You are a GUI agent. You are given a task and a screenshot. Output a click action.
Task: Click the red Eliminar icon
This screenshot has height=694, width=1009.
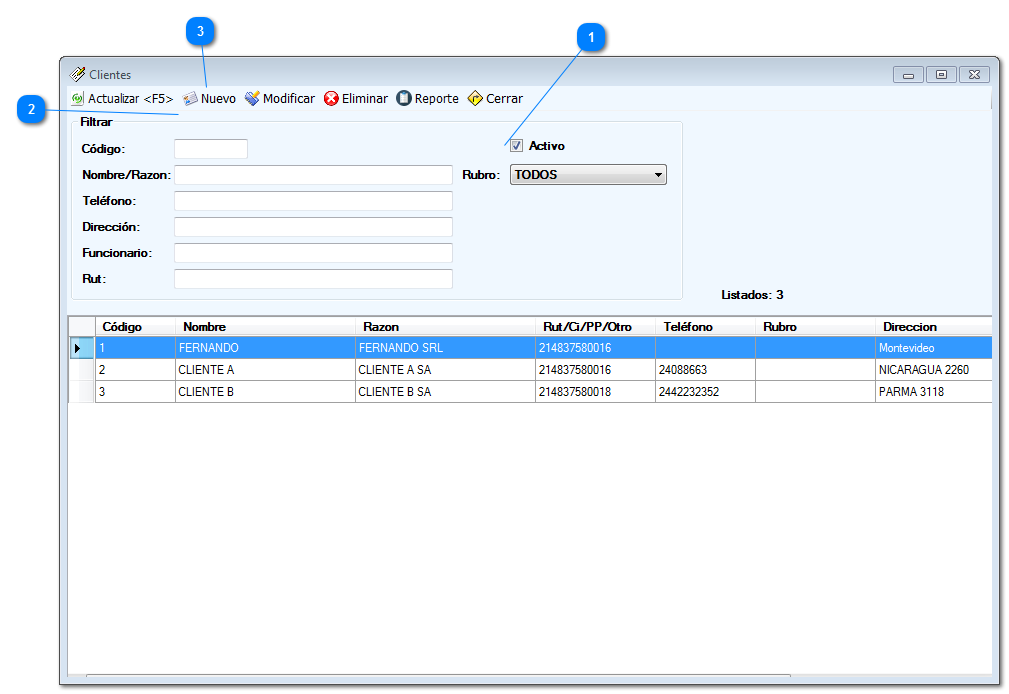[x=331, y=98]
